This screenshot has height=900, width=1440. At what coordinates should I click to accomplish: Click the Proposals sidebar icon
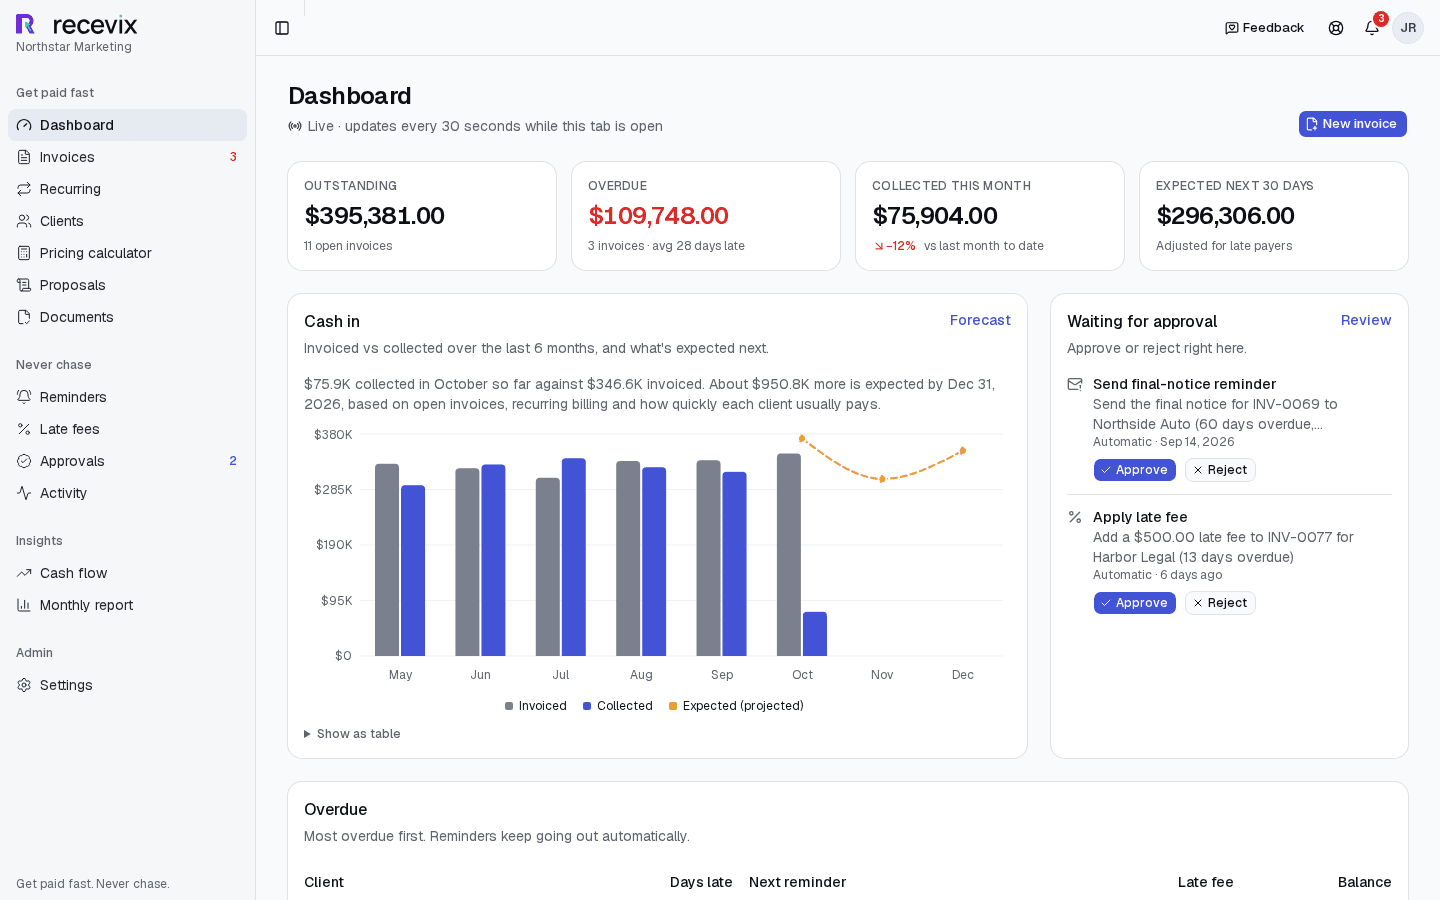pos(24,285)
